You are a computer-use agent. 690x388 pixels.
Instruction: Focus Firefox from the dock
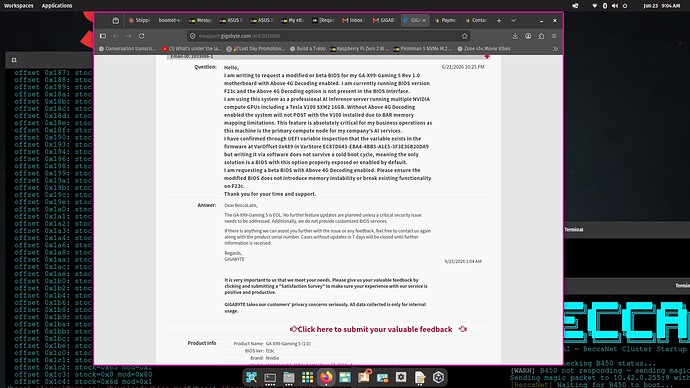pyautogui.click(x=326, y=377)
